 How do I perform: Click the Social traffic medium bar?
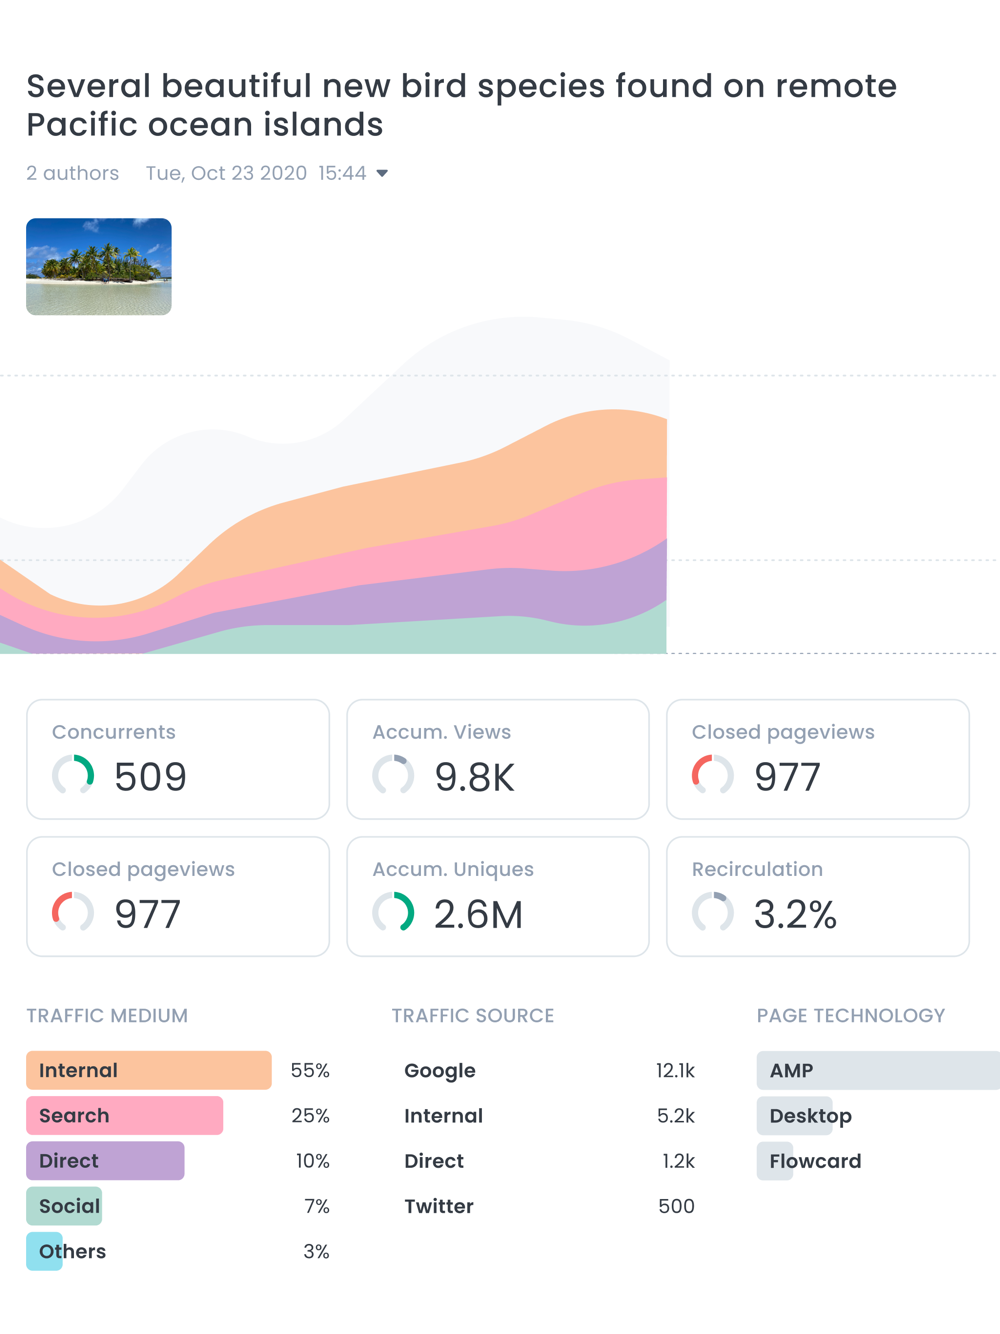tap(64, 1206)
